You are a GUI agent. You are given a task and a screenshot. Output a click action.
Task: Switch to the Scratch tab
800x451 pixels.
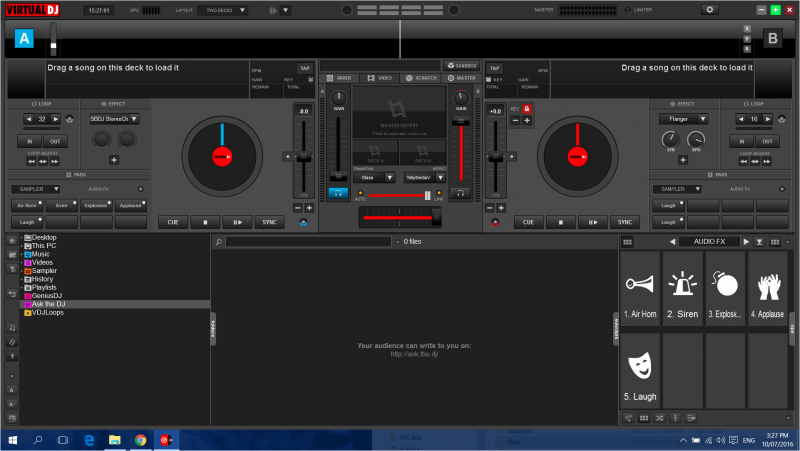coord(421,78)
